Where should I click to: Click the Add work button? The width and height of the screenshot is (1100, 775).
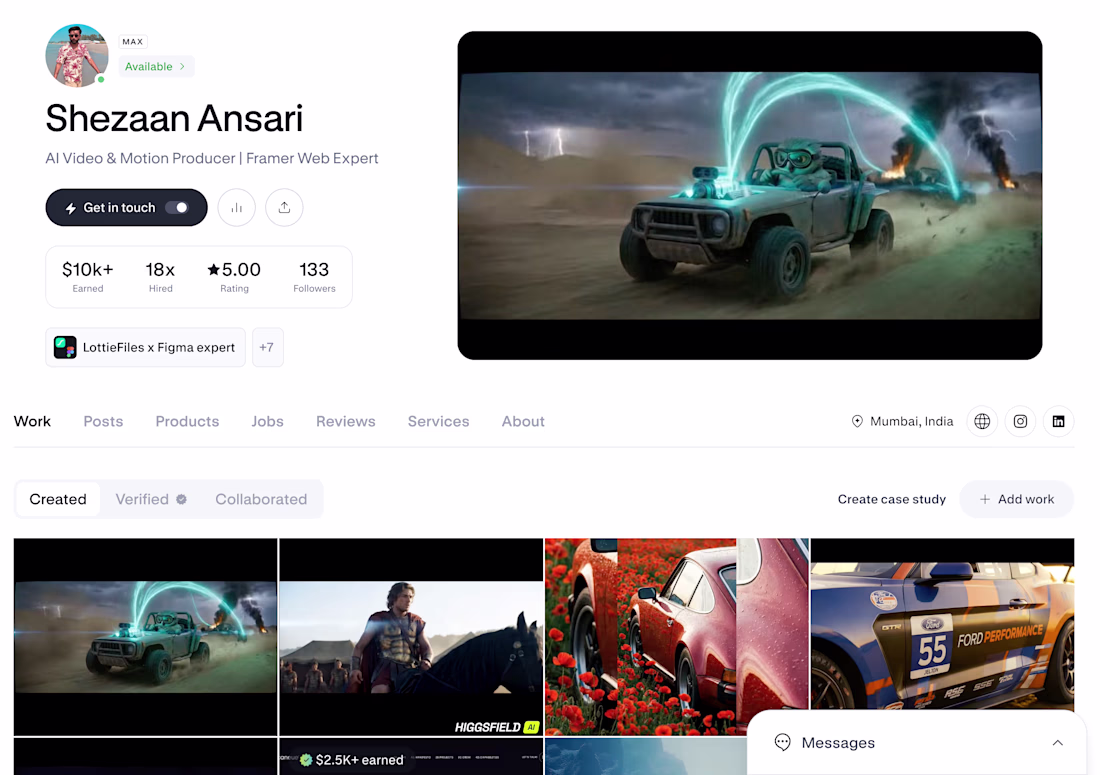tap(1017, 499)
